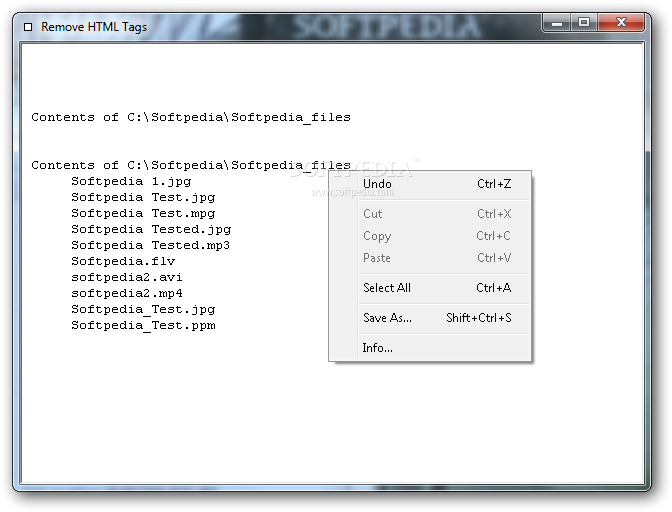The image size is (672, 512).
Task: Click the 'Remove HTML Tags' title bar text
Action: pyautogui.click(x=94, y=27)
